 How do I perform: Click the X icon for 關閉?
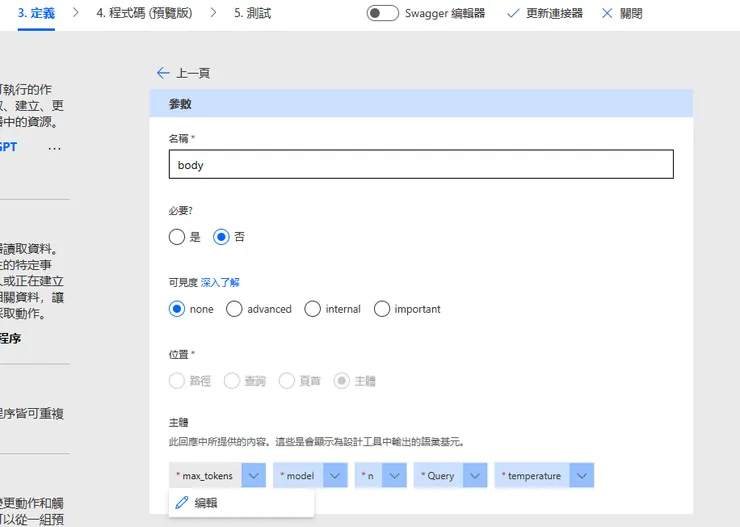607,13
